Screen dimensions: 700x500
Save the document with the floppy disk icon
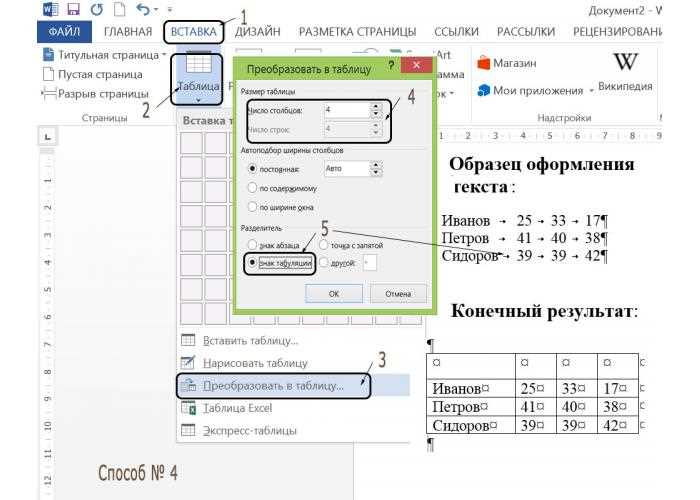pyautogui.click(x=73, y=8)
